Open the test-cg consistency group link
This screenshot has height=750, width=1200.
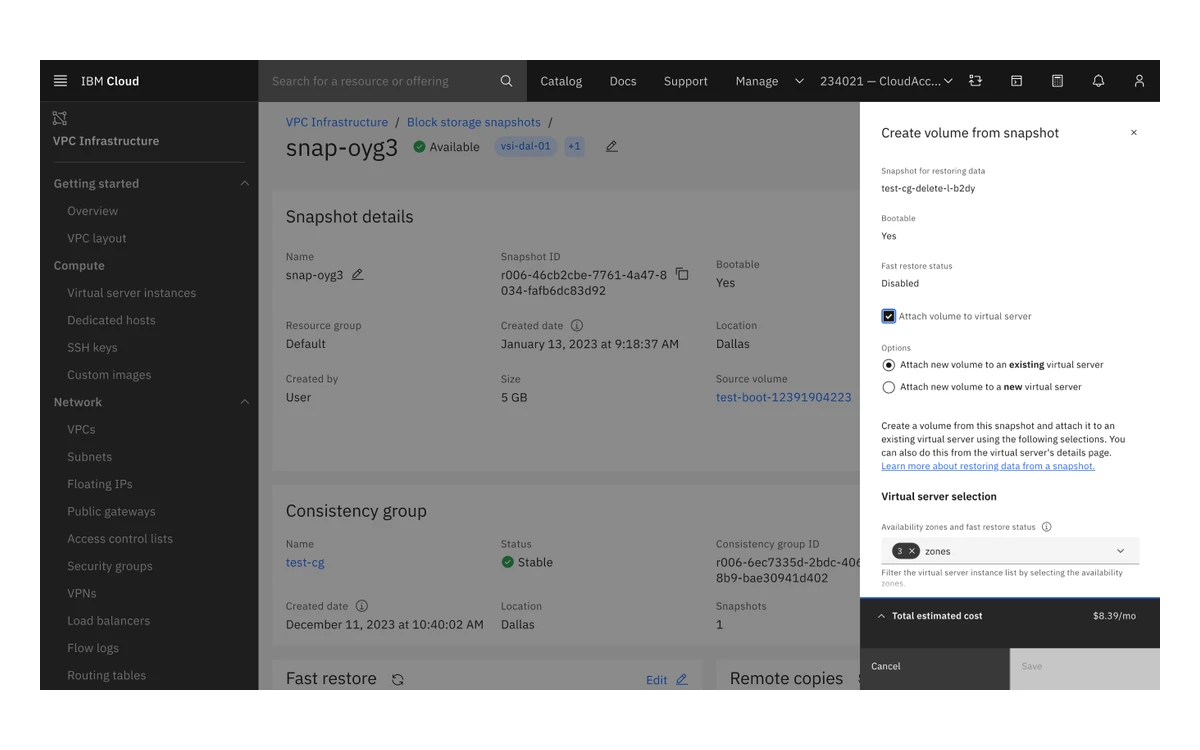305,562
